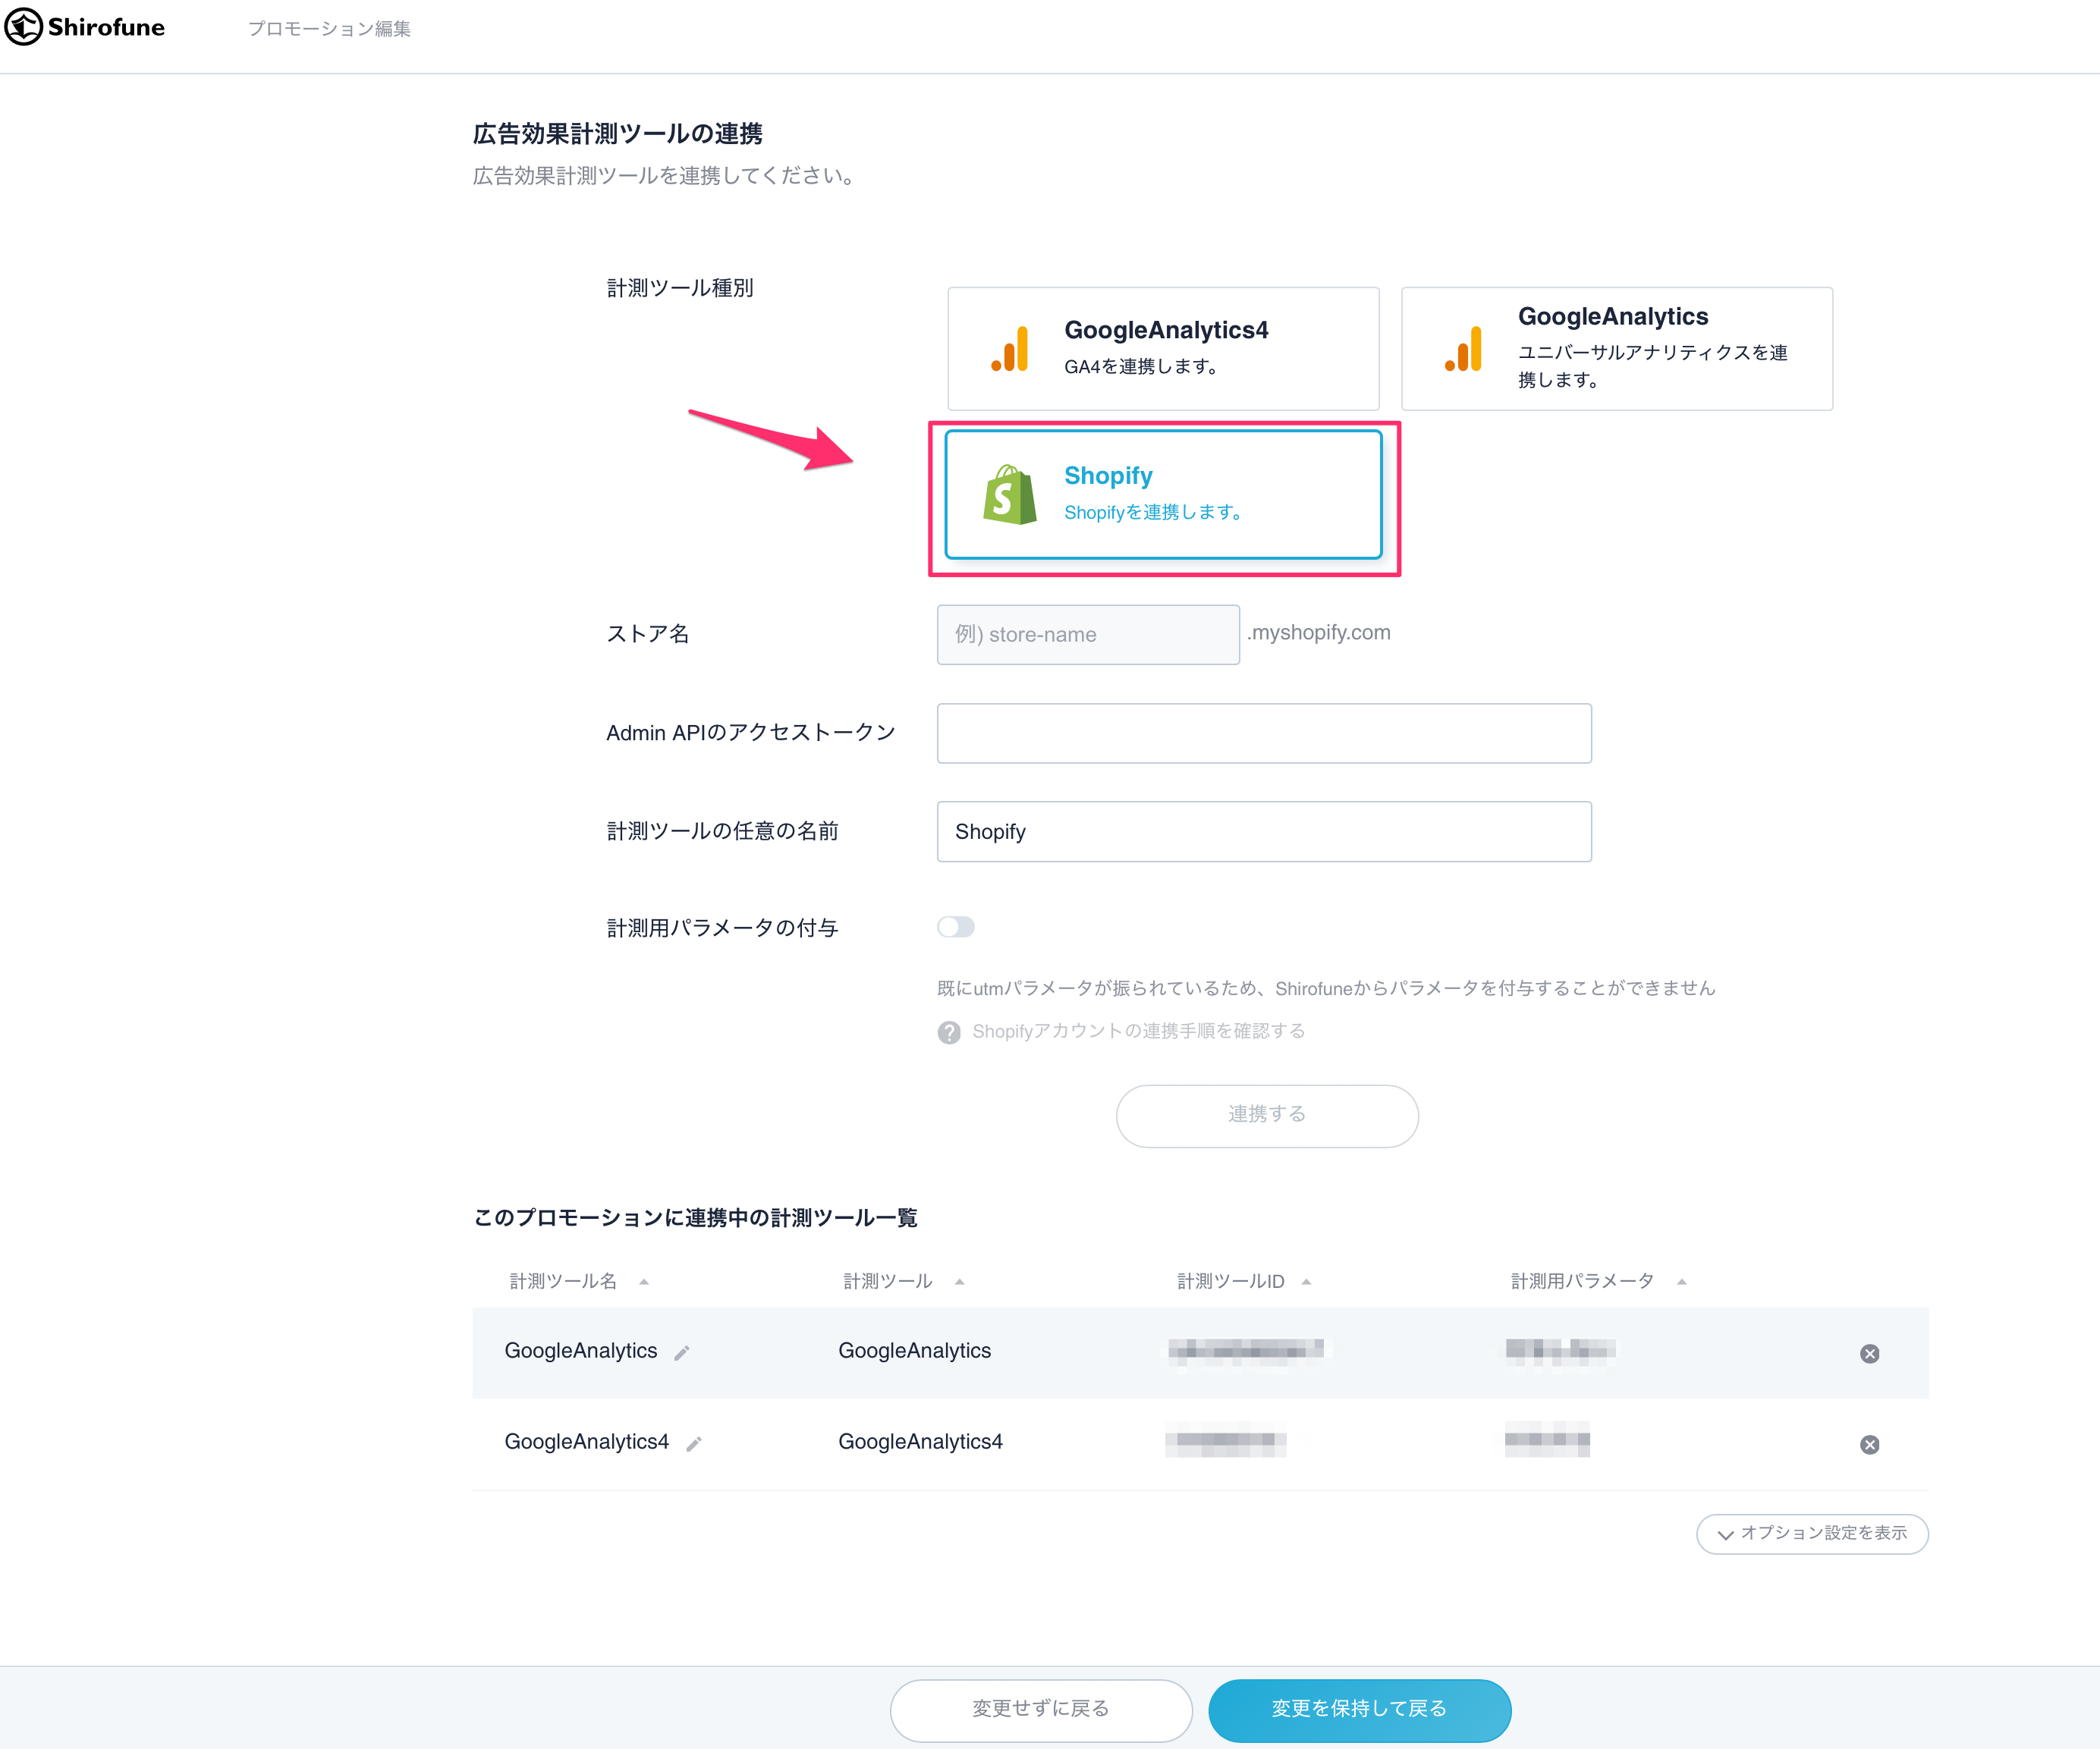Edit the GoogleAnalytics row name pencil icon
This screenshot has height=1749, width=2100.
click(682, 1353)
